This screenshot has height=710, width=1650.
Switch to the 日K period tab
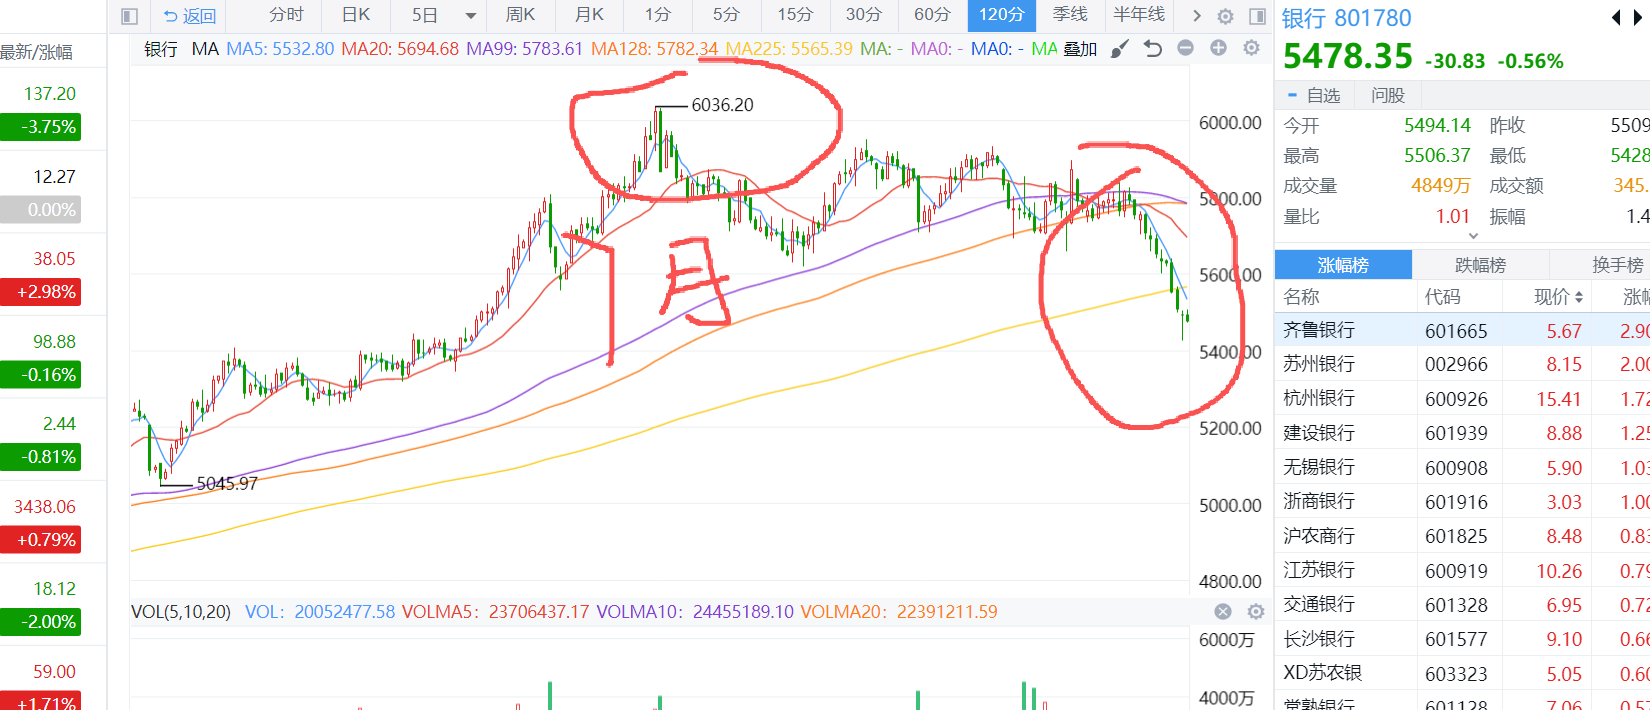point(356,15)
